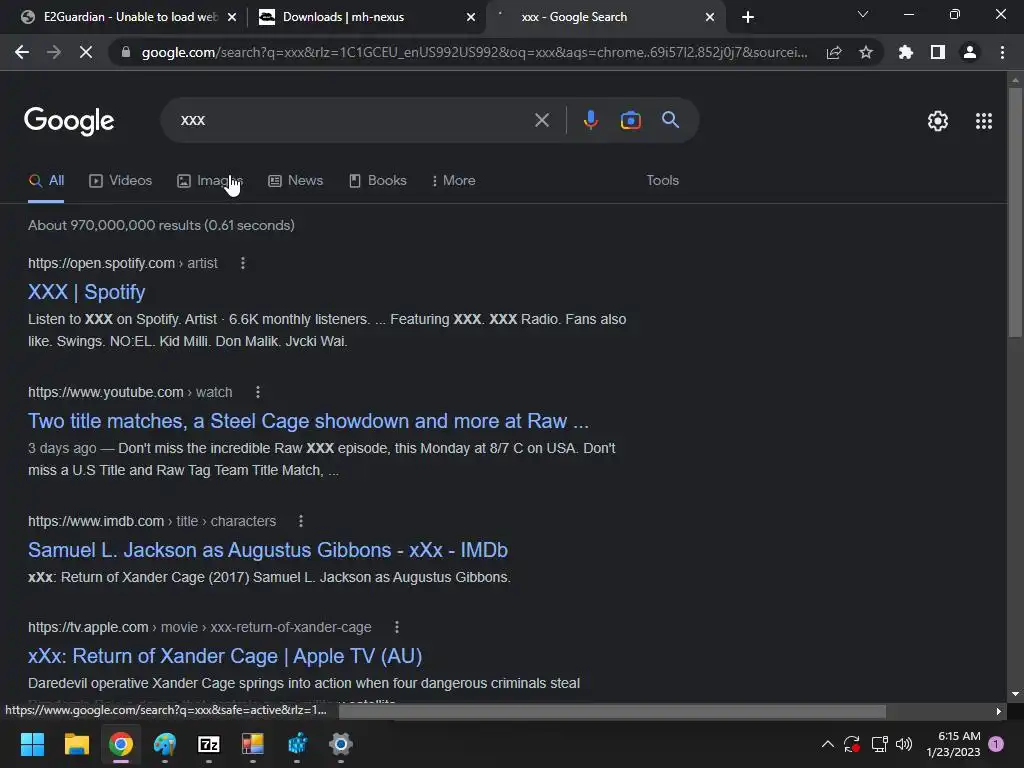The image size is (1024, 768).
Task: Click the Google logo
Action: click(69, 121)
